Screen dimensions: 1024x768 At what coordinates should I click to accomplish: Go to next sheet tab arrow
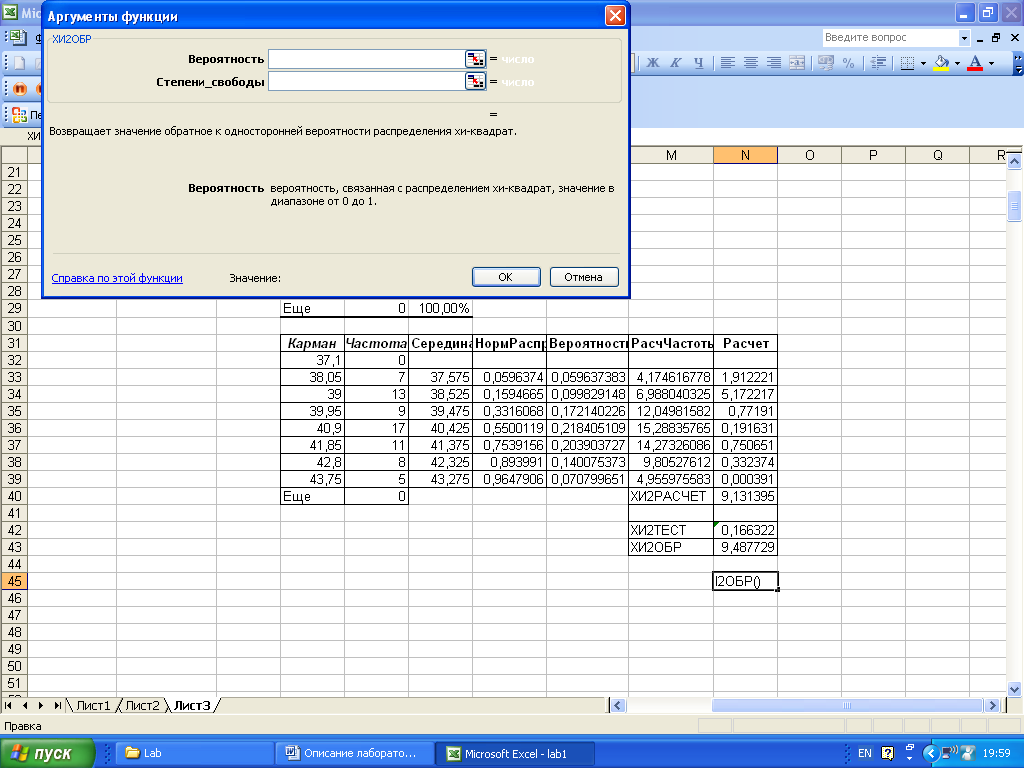click(41, 705)
